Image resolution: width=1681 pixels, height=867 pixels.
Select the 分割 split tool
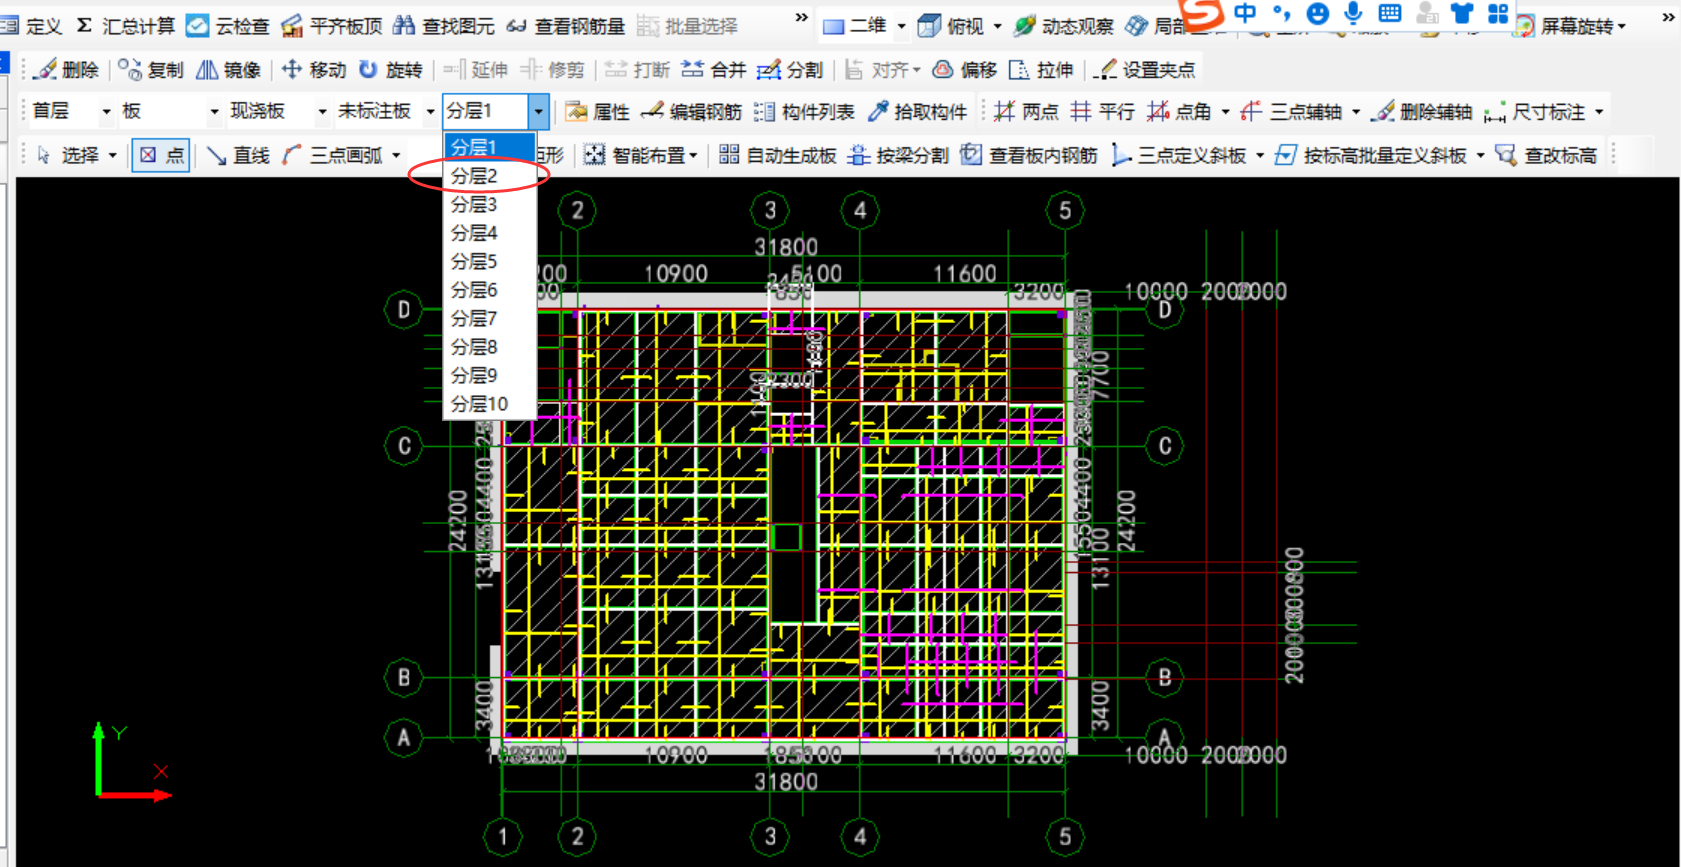coord(790,69)
